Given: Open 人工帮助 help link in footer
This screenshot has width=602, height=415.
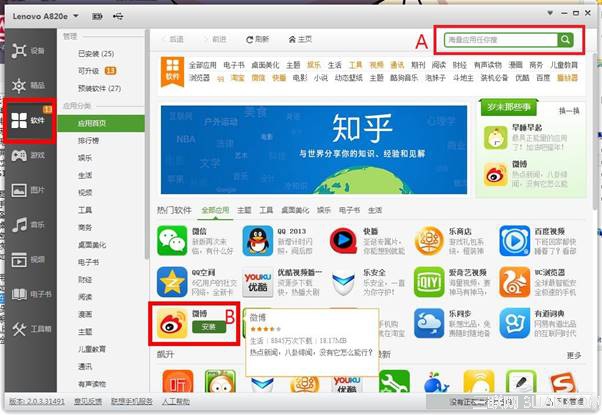Looking at the screenshot, I should coord(176,402).
